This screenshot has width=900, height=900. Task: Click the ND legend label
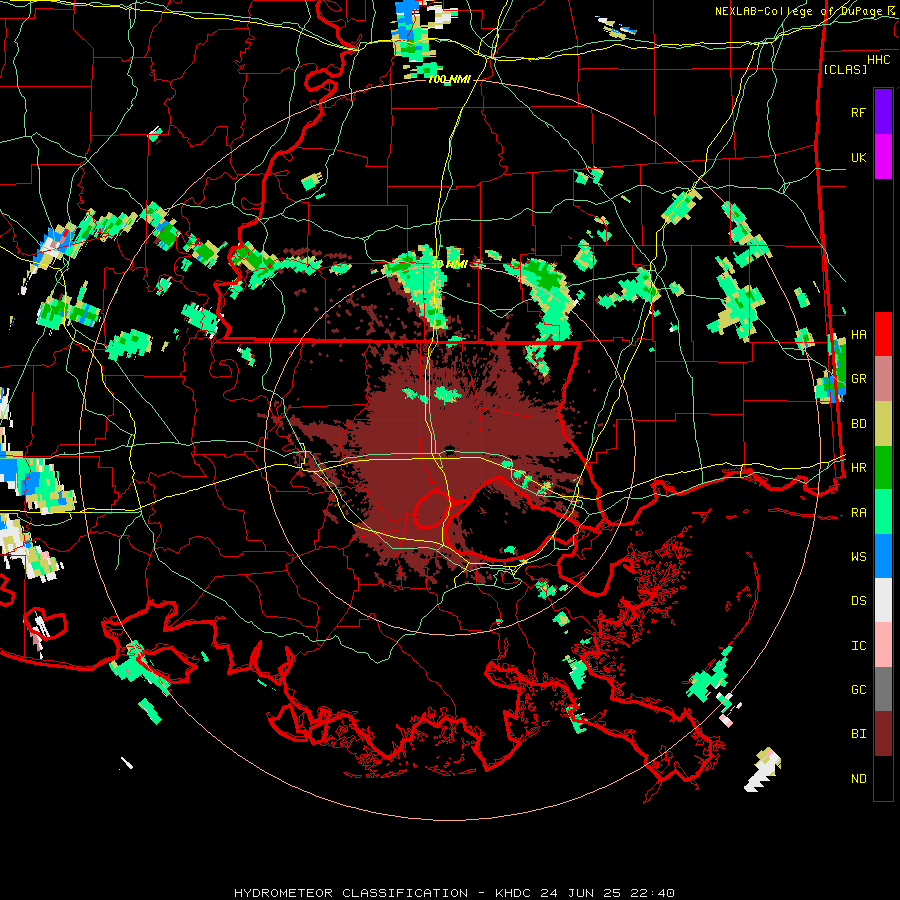[x=858, y=779]
